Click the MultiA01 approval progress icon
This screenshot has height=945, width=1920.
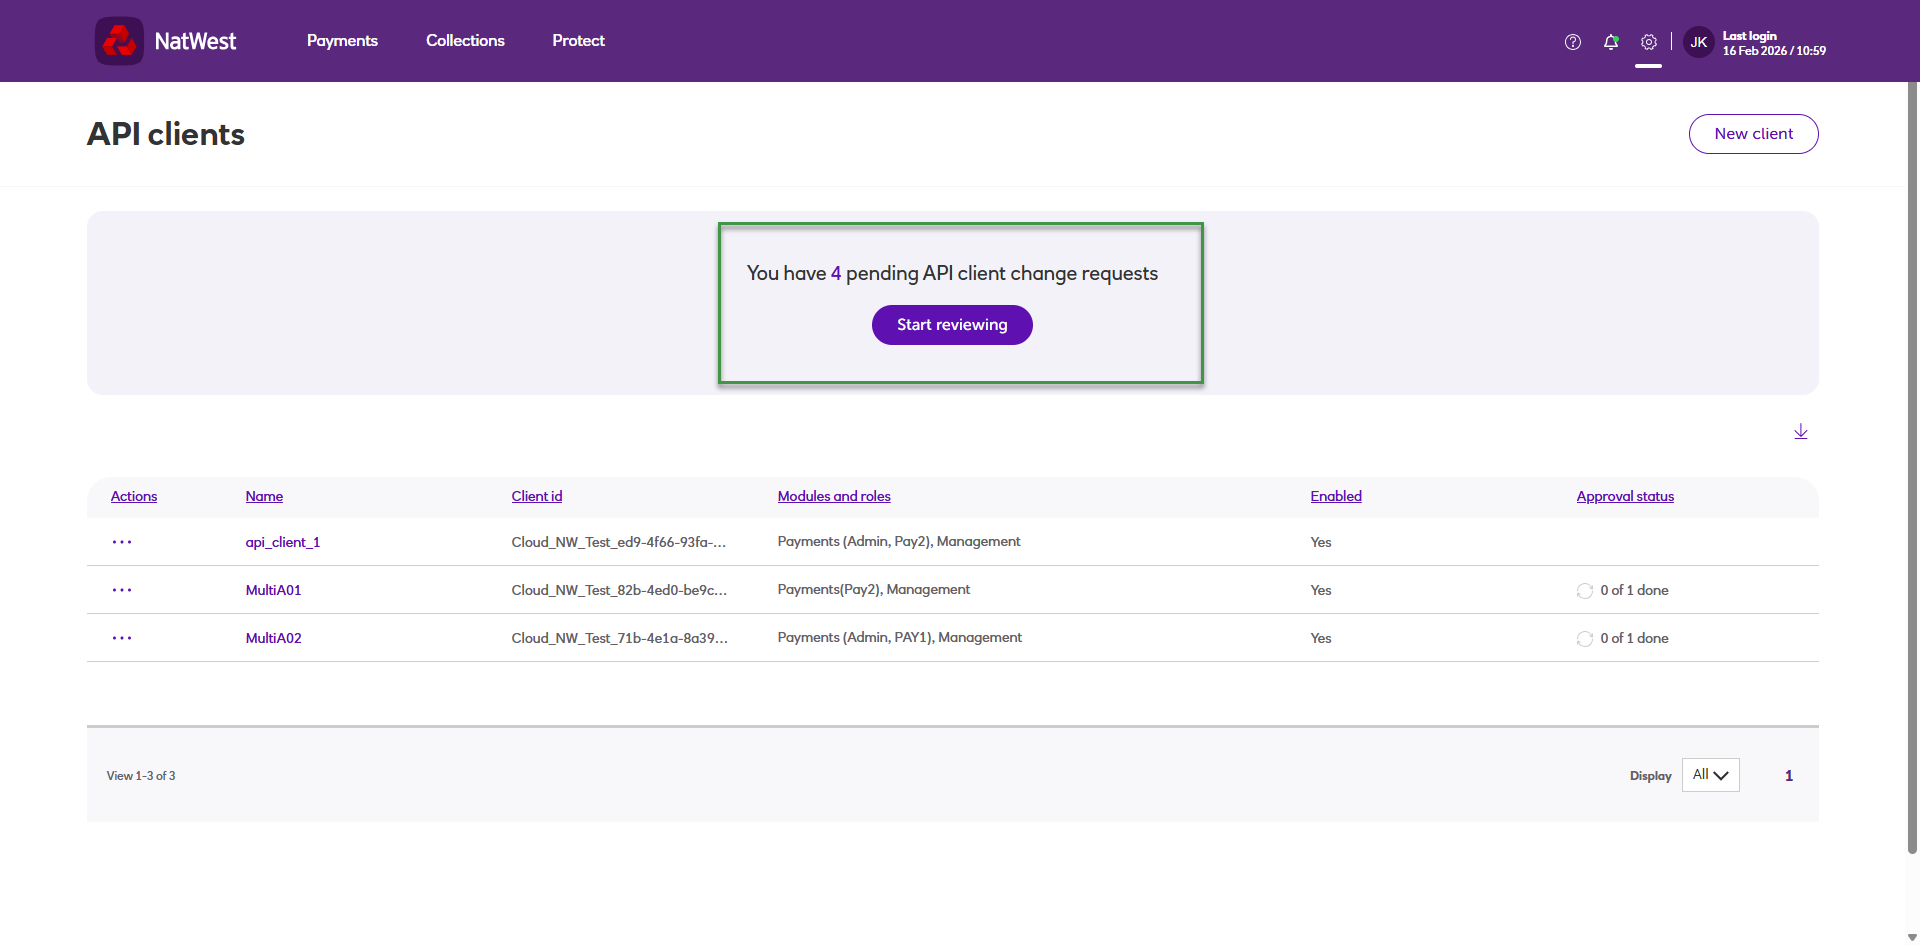(1585, 591)
